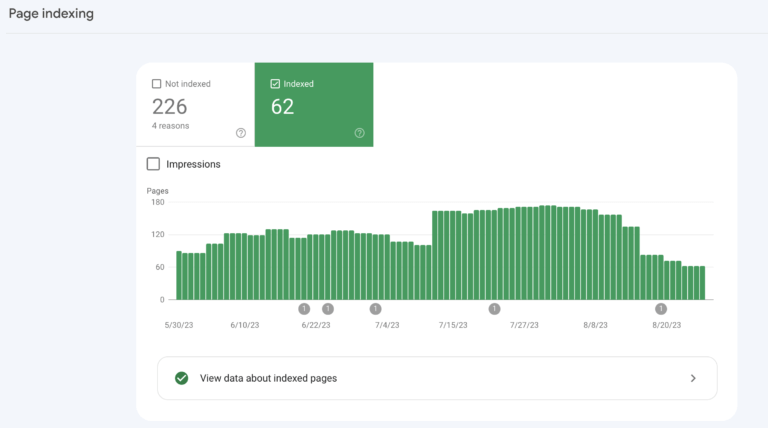Click help icon on Not indexed card

240,133
